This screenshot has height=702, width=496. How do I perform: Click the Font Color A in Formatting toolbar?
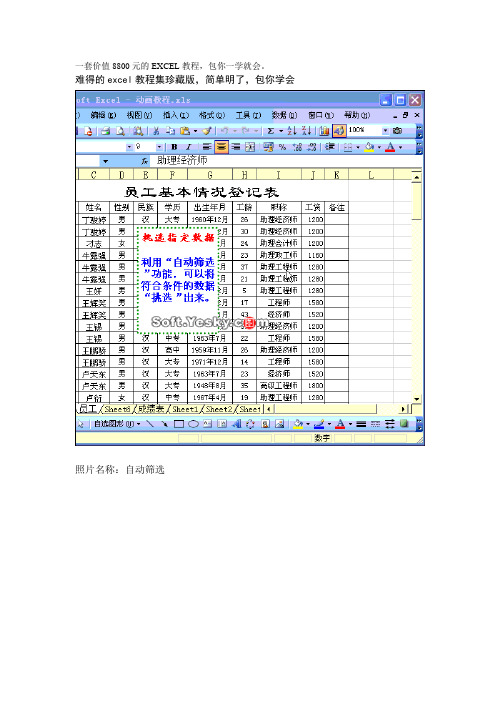click(390, 147)
